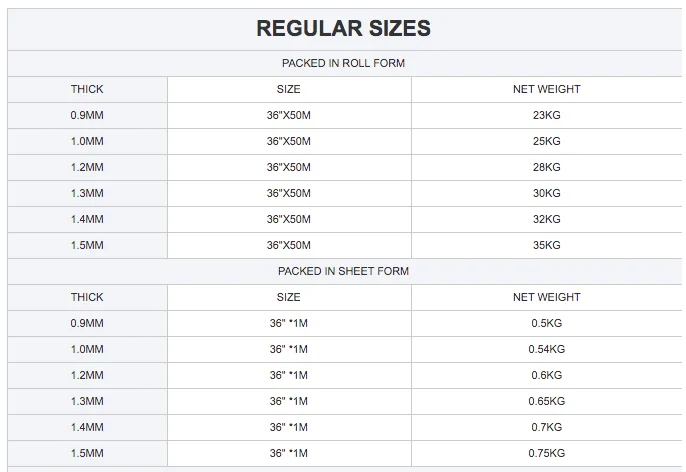
Task: Click the 0.7KG net weight cell
Action: click(x=546, y=427)
